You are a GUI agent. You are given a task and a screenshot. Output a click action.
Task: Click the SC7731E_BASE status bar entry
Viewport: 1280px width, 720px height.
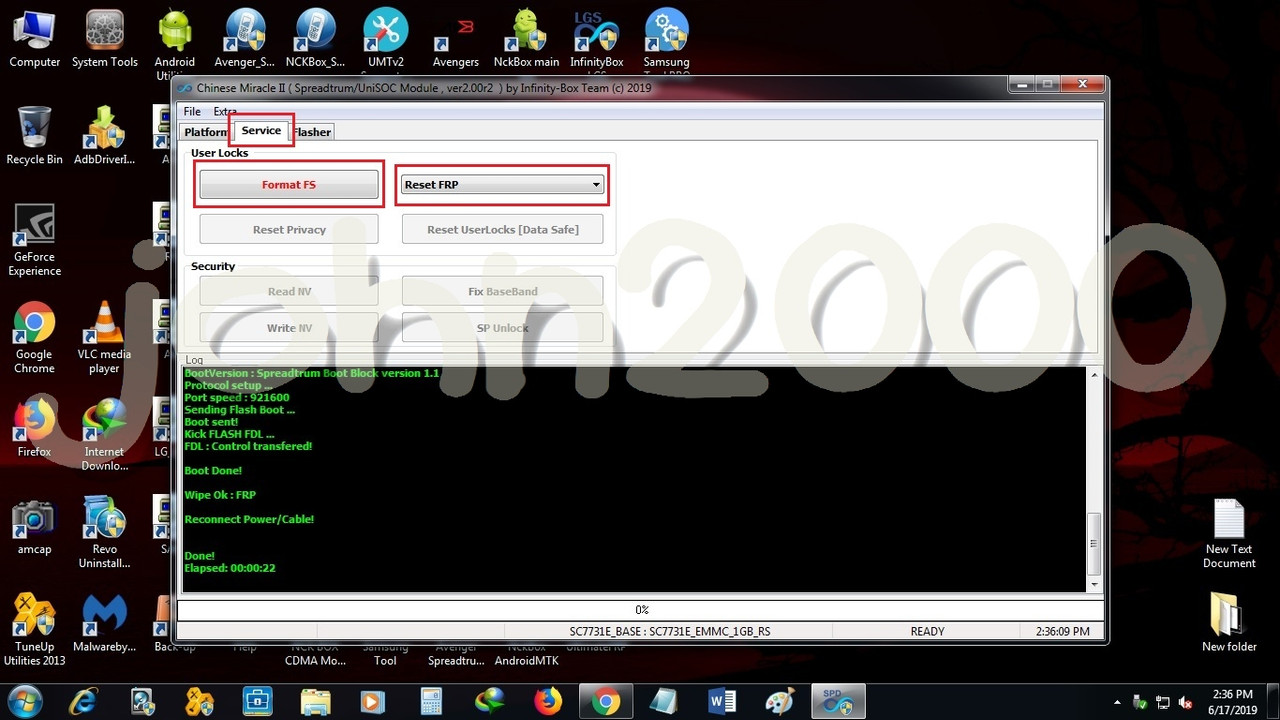[670, 632]
